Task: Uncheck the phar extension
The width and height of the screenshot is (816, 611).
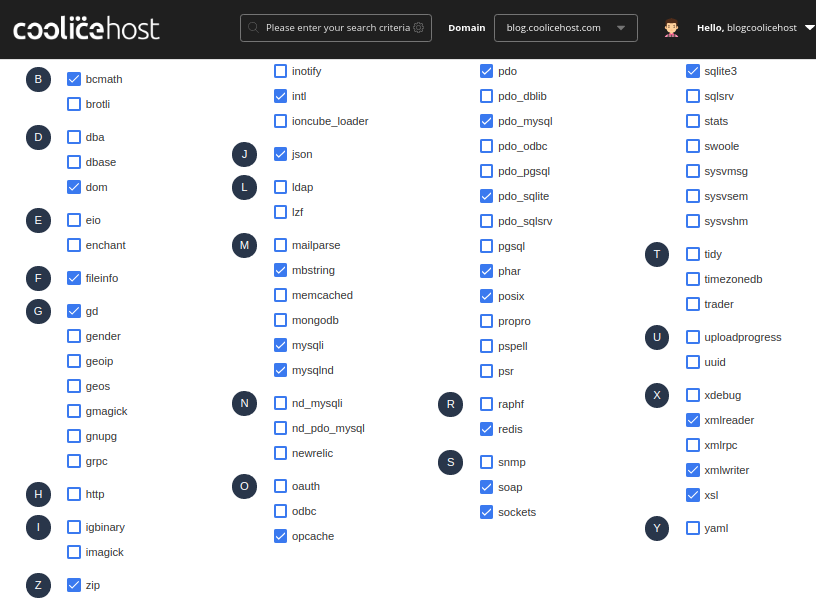Action: 487,271
